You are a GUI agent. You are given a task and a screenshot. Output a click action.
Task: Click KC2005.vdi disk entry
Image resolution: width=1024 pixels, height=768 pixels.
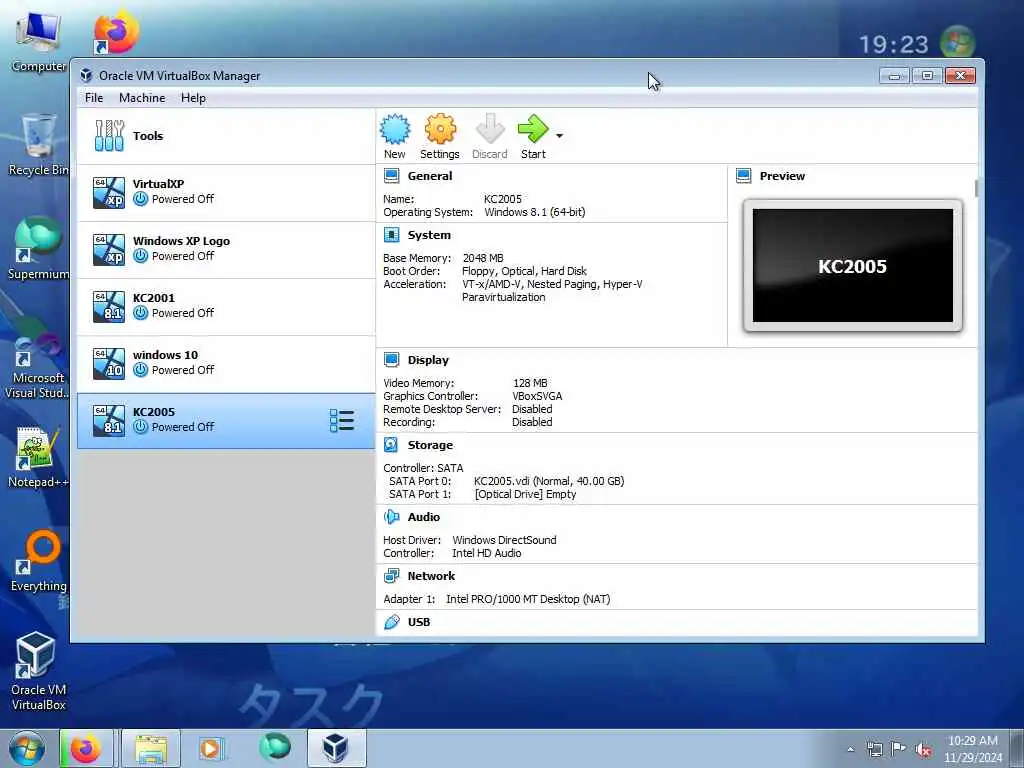click(x=549, y=481)
